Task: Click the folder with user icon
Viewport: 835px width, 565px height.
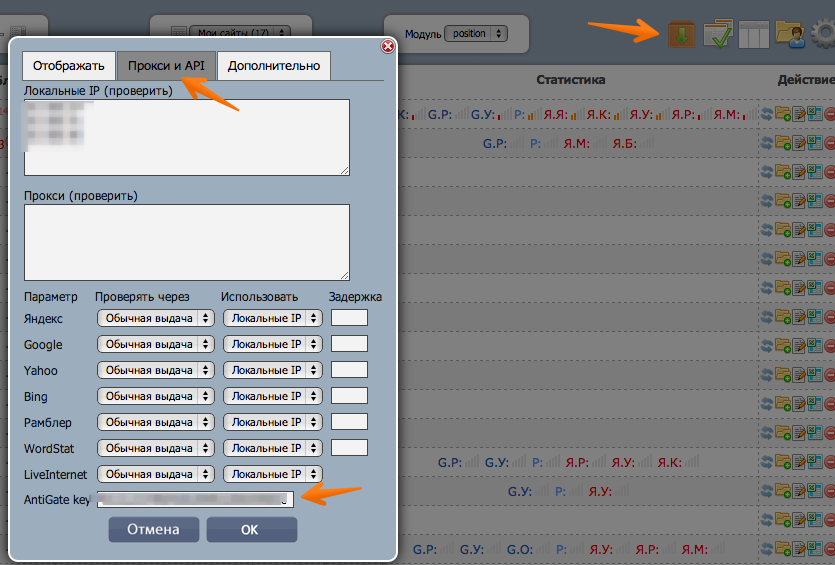Action: (x=790, y=35)
